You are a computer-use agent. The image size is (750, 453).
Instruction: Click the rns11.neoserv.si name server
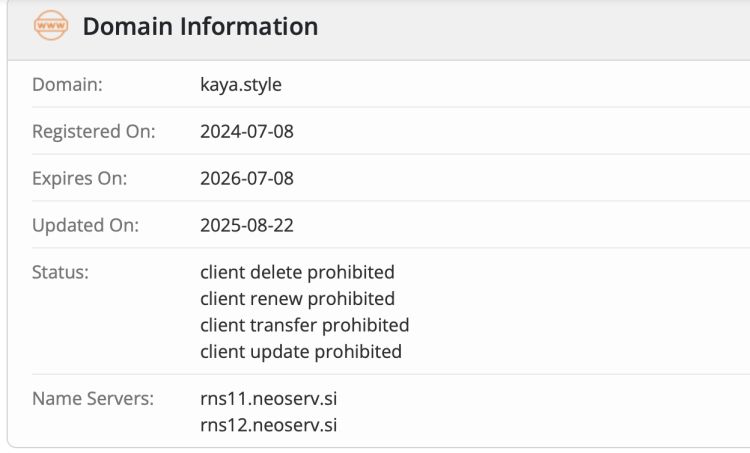(268, 399)
